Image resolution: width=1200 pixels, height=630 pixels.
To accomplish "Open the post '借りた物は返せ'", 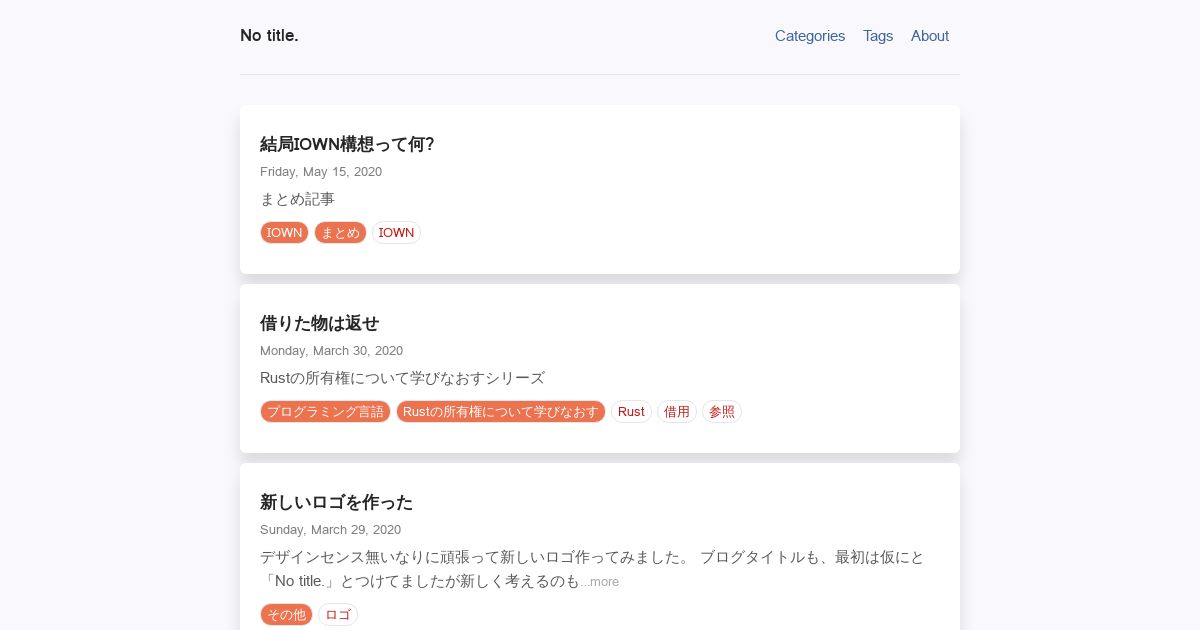I will pyautogui.click(x=320, y=323).
